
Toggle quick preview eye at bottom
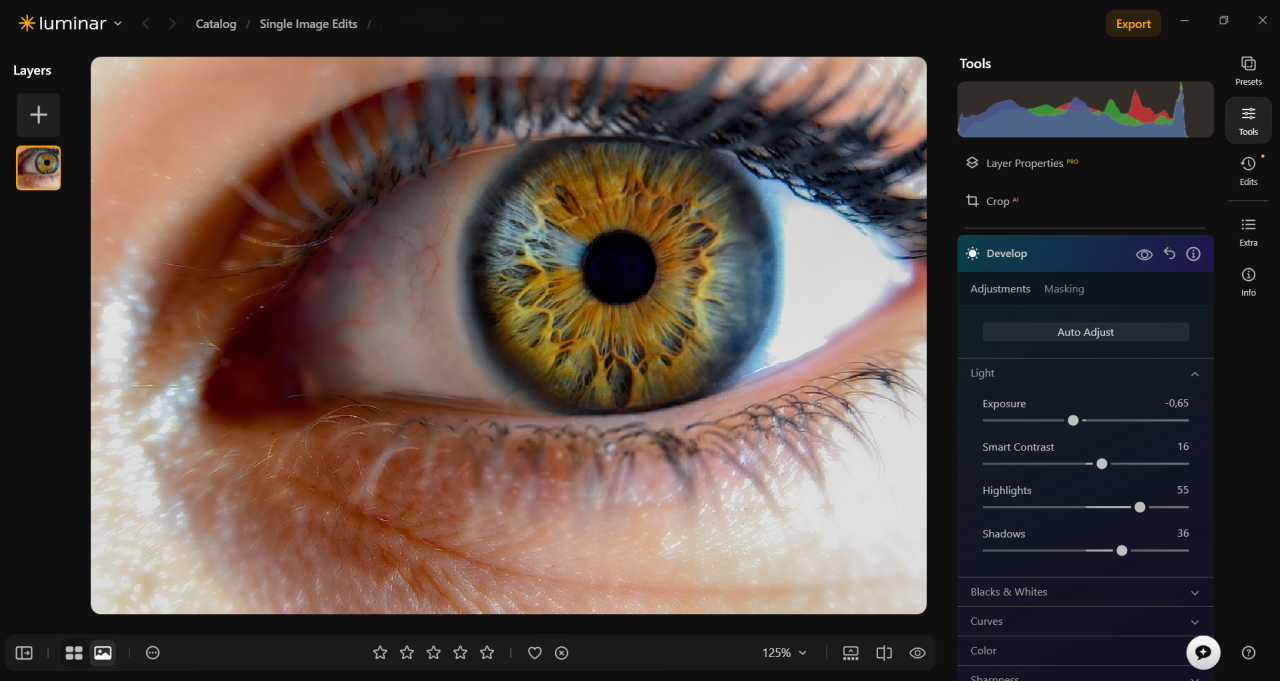click(x=917, y=653)
